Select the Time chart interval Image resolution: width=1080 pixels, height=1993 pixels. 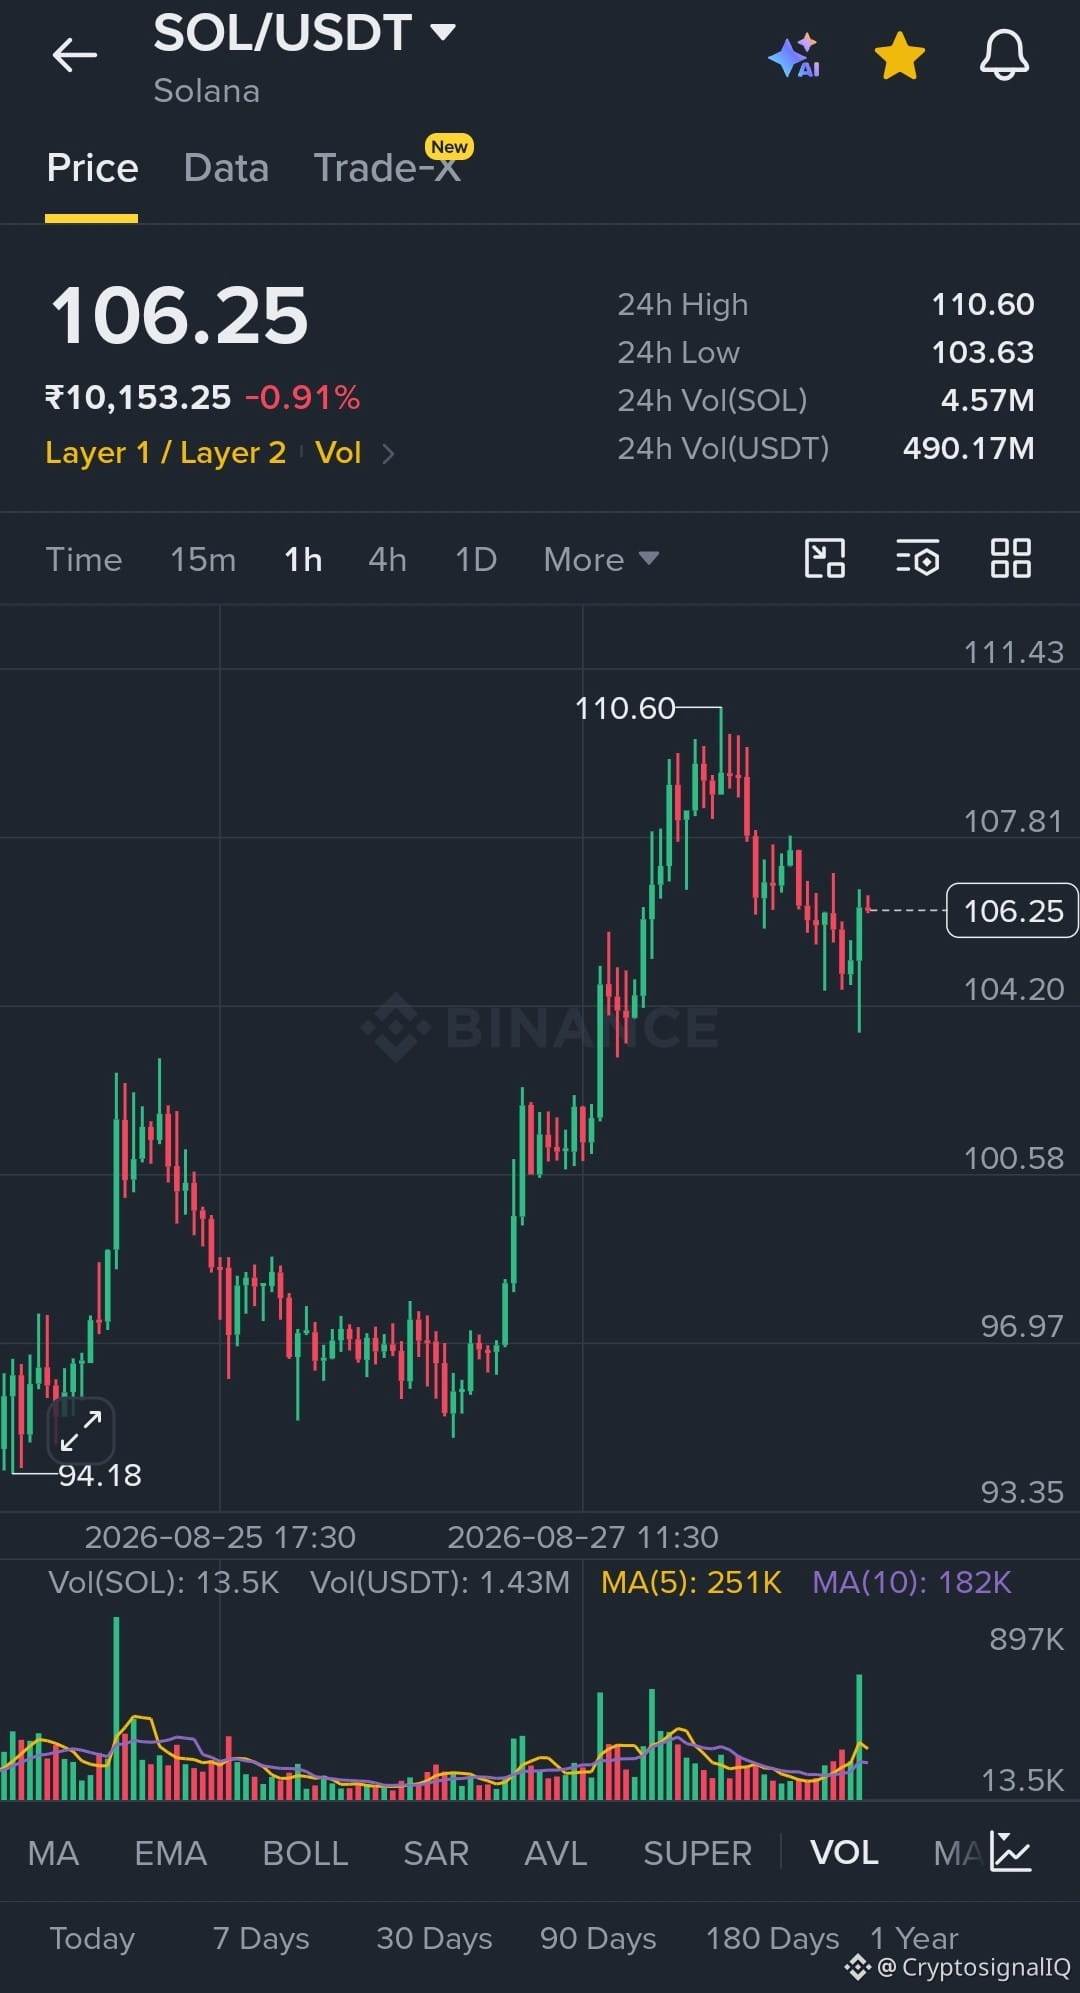pyautogui.click(x=84, y=559)
